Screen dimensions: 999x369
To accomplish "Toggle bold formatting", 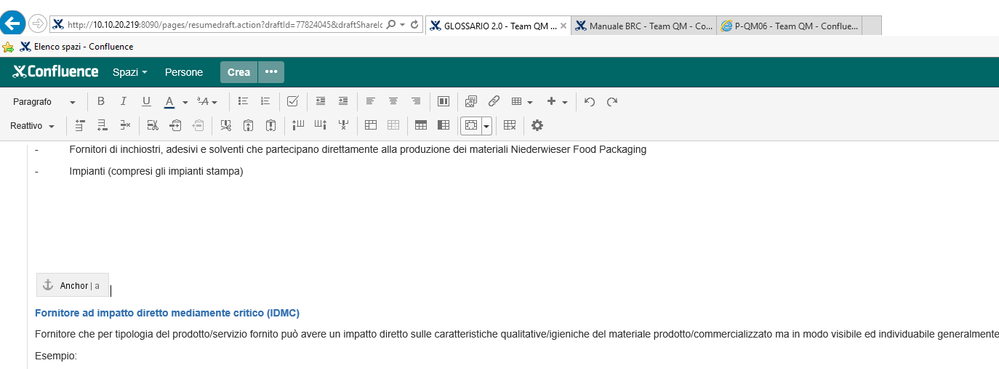I will (101, 101).
